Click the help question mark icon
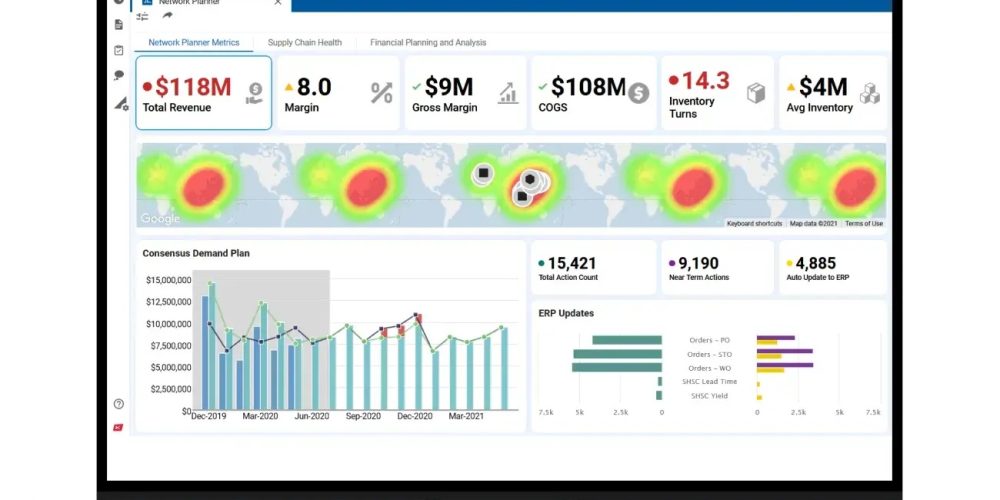Screen dimensions: 1000x500 point(119,404)
